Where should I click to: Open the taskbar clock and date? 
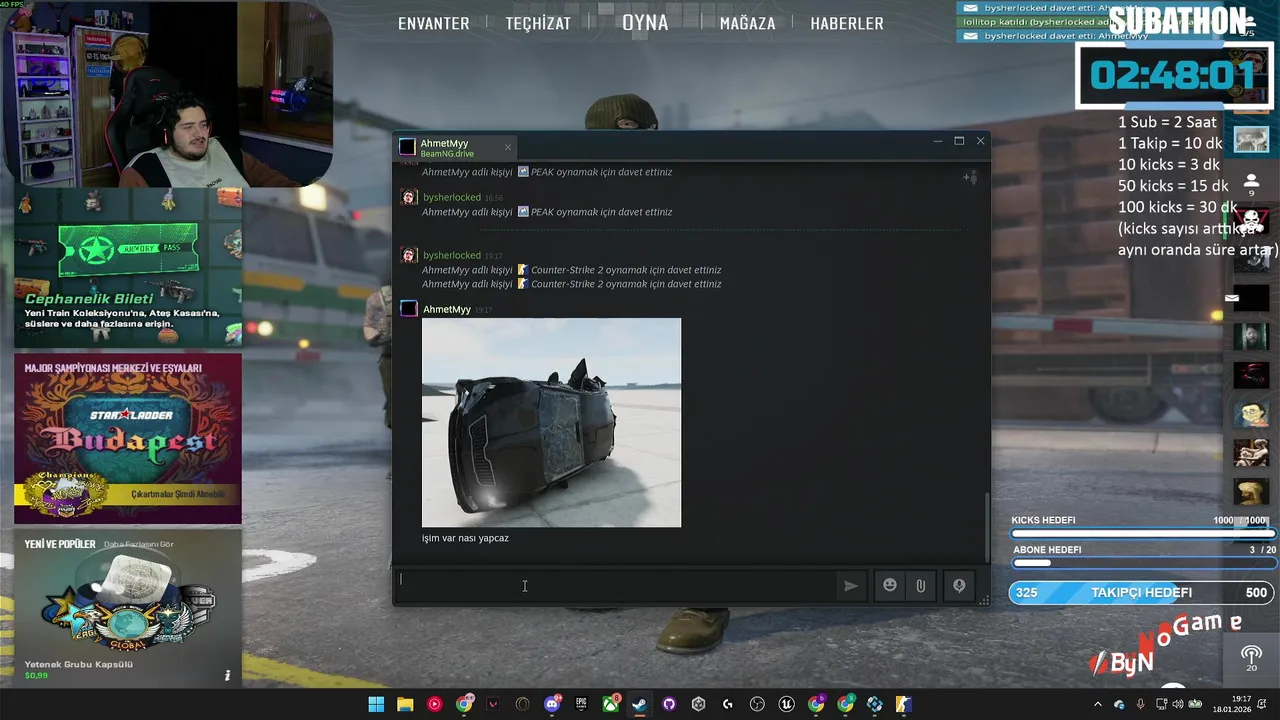click(1232, 705)
